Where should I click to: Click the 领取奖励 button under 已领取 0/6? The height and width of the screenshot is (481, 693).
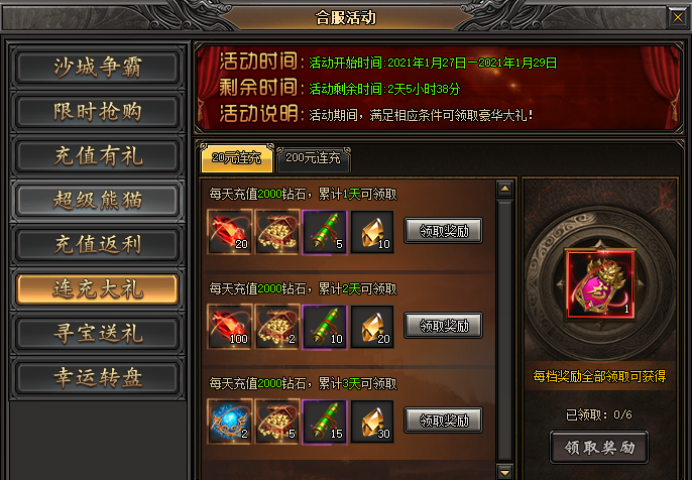pos(599,447)
